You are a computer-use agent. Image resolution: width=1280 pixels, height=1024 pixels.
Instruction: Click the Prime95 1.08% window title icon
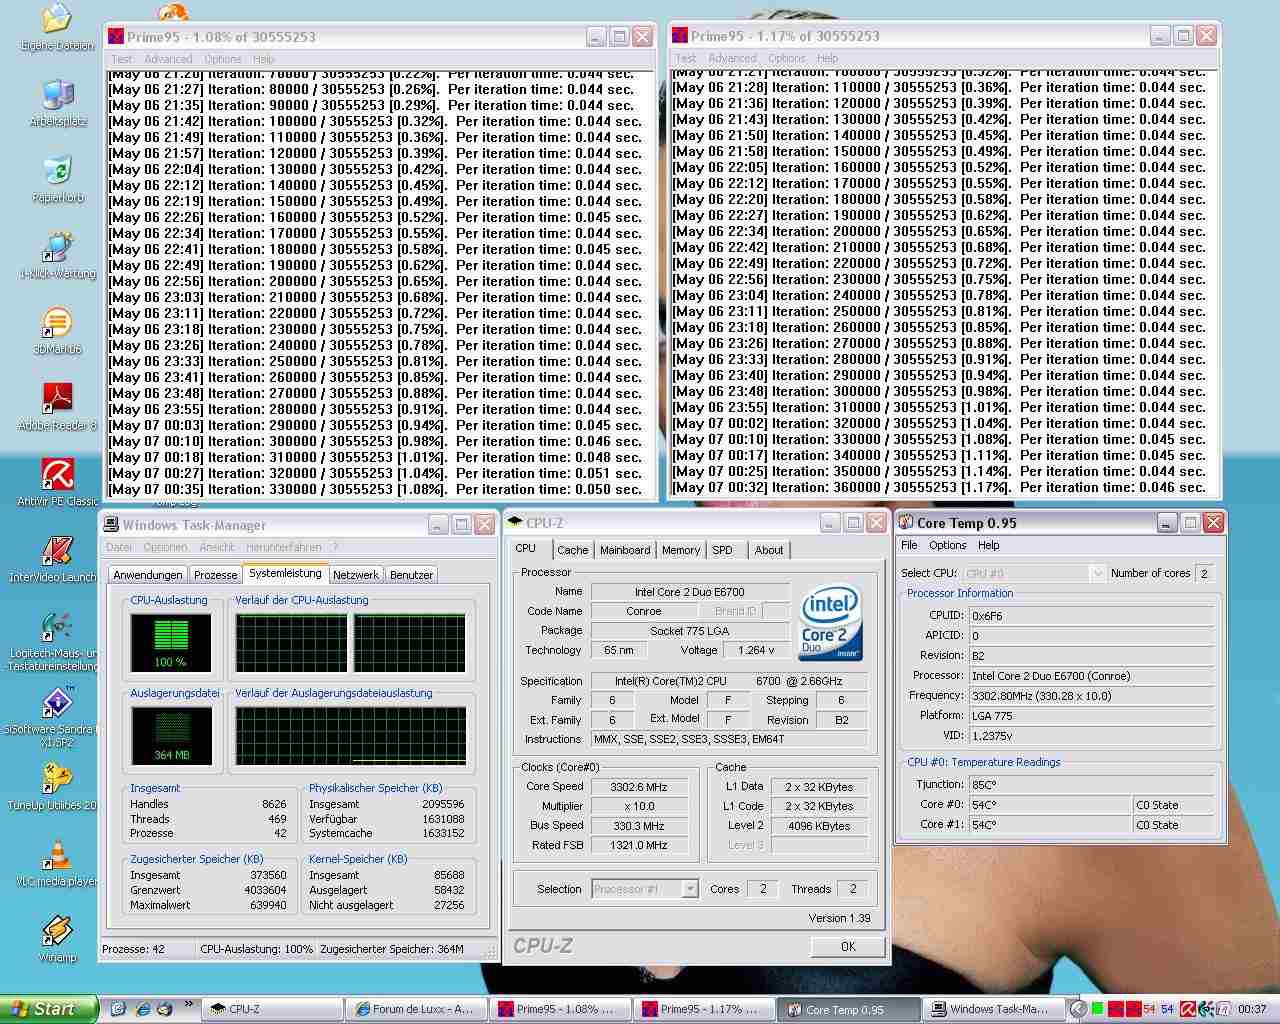point(116,36)
